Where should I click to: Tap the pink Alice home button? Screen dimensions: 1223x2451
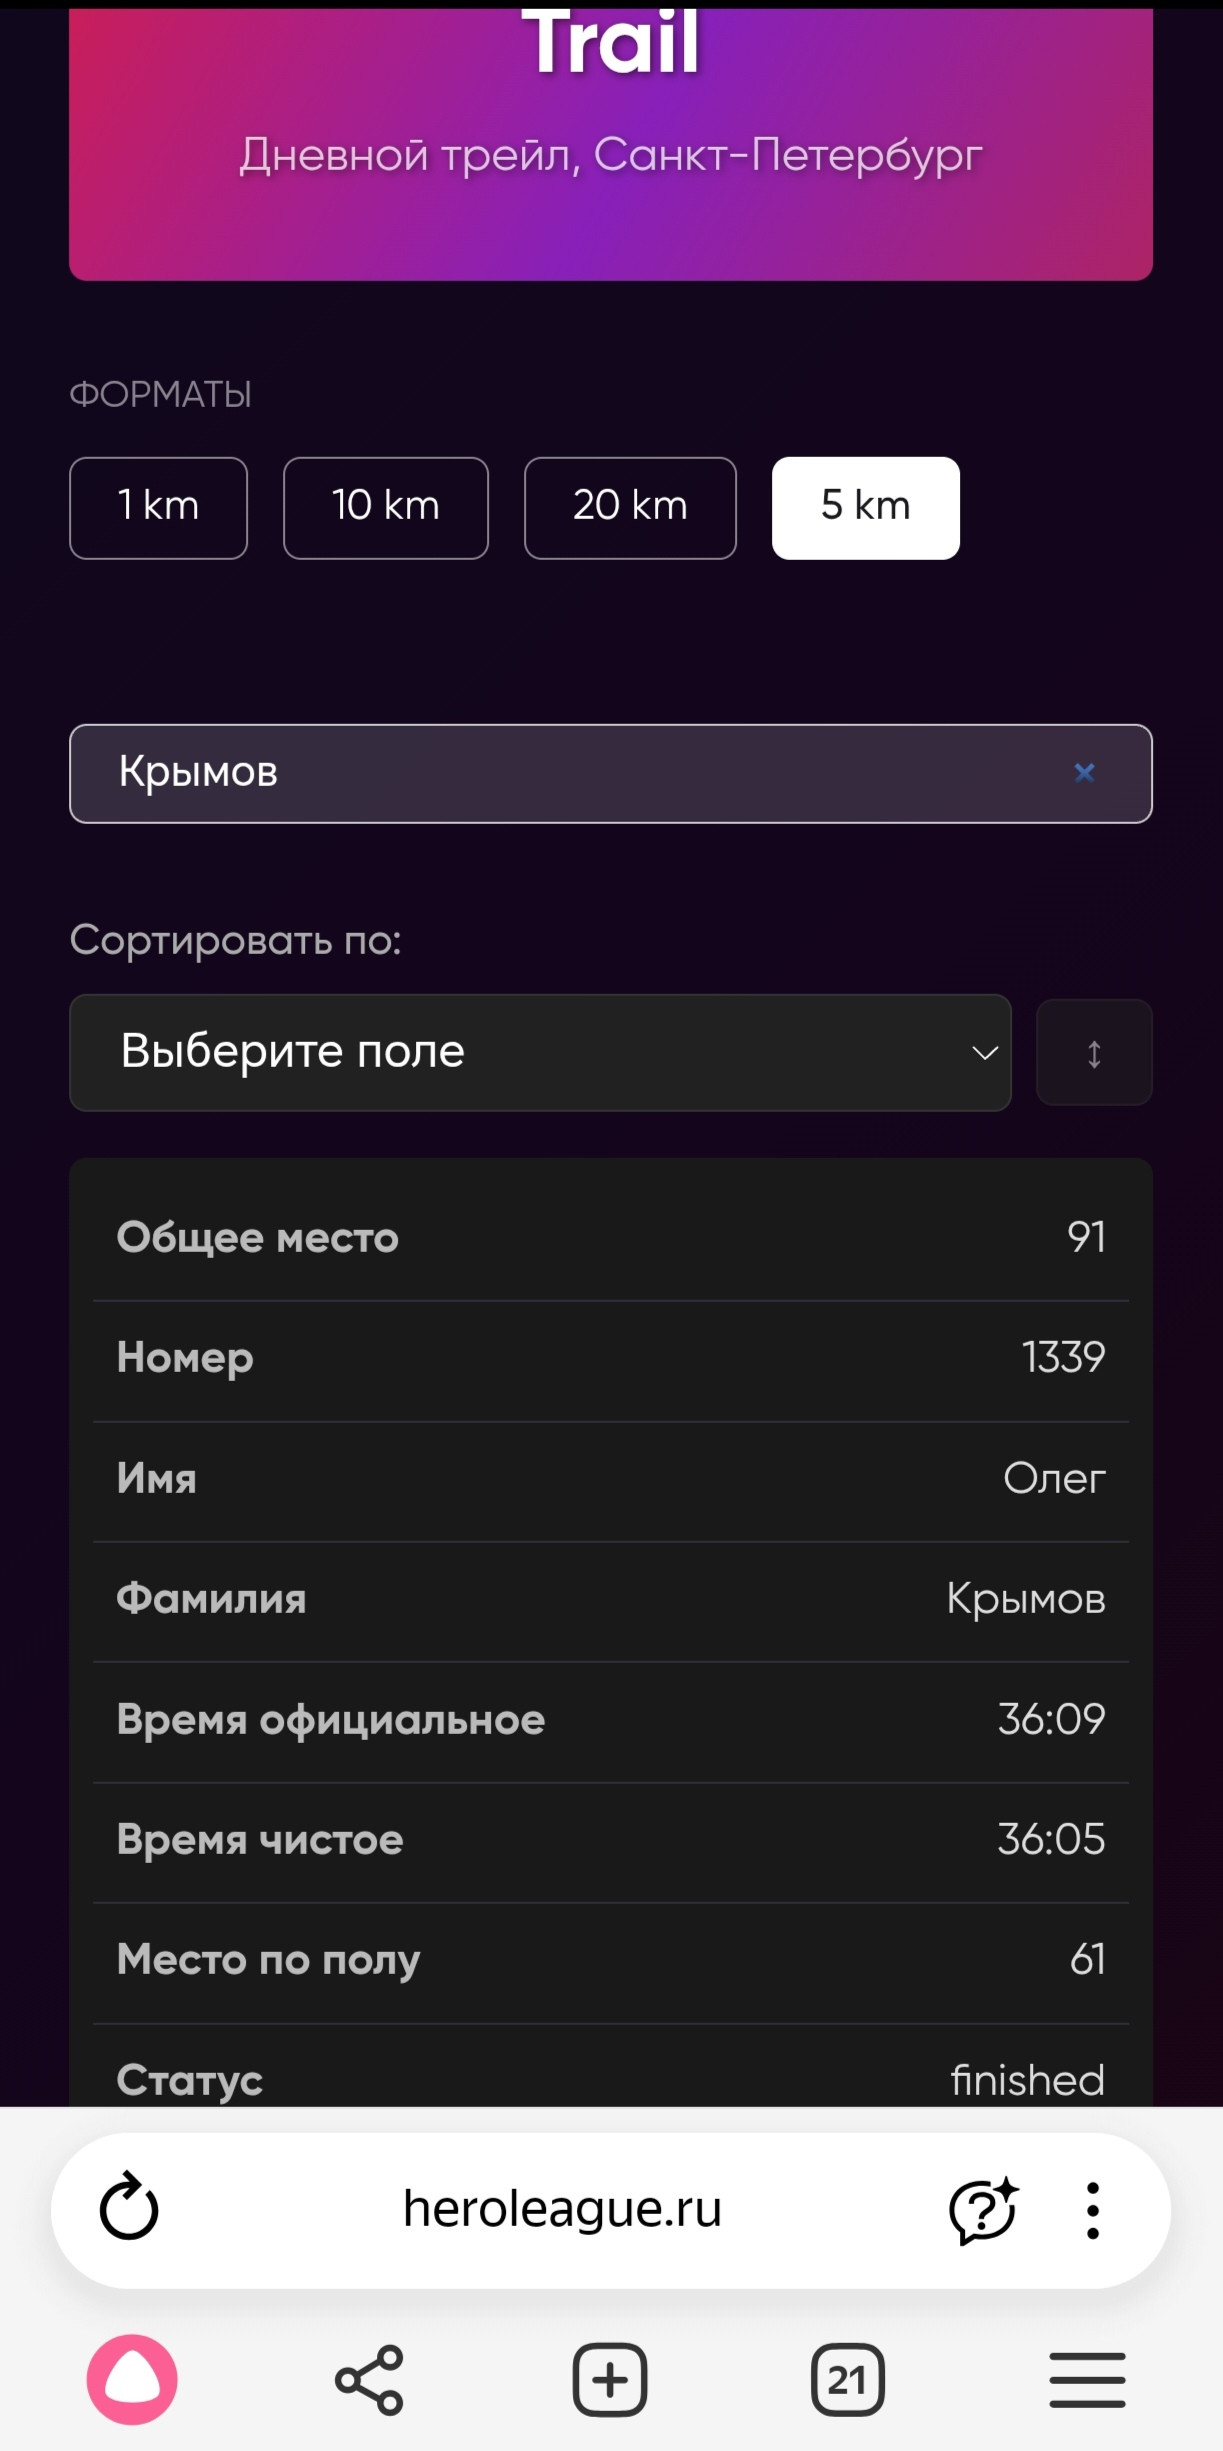tap(132, 2379)
